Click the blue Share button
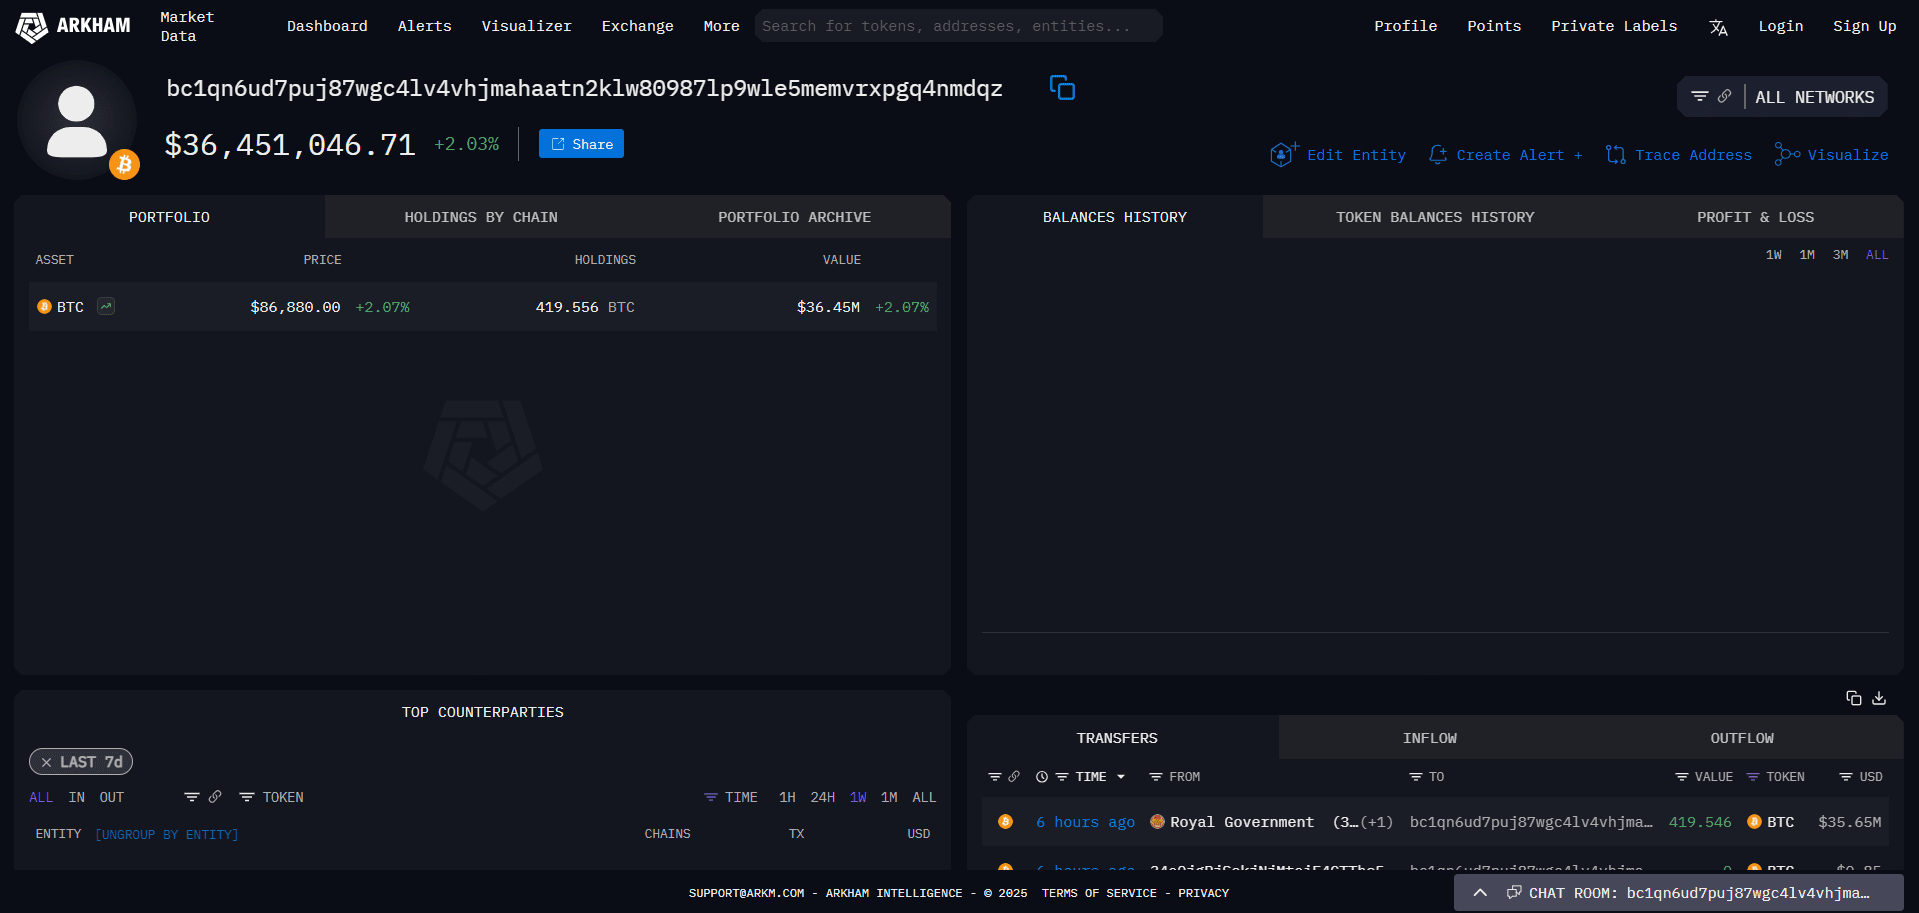This screenshot has width=1919, height=913. (x=581, y=144)
